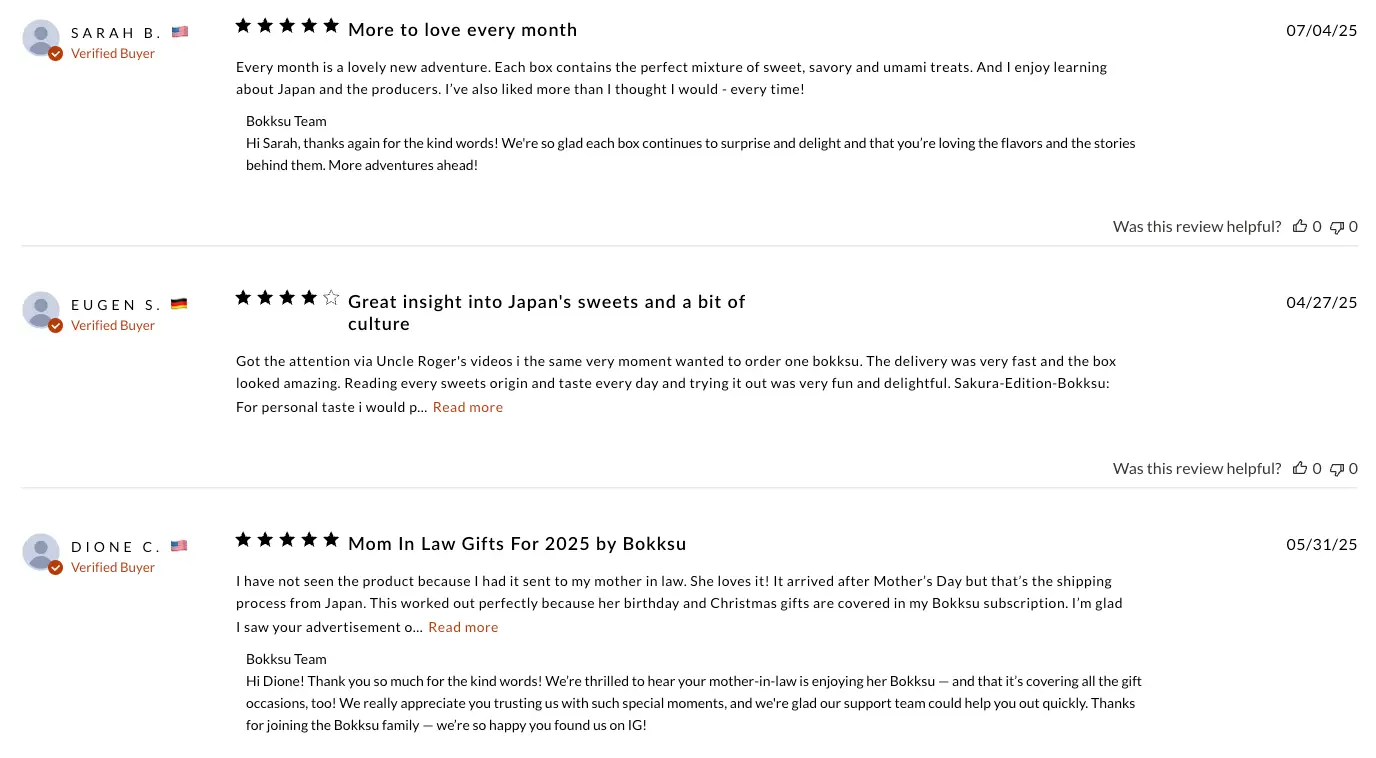1376x758 pixels.
Task: Click the US flag beside Sarah B.
Action: tap(179, 32)
